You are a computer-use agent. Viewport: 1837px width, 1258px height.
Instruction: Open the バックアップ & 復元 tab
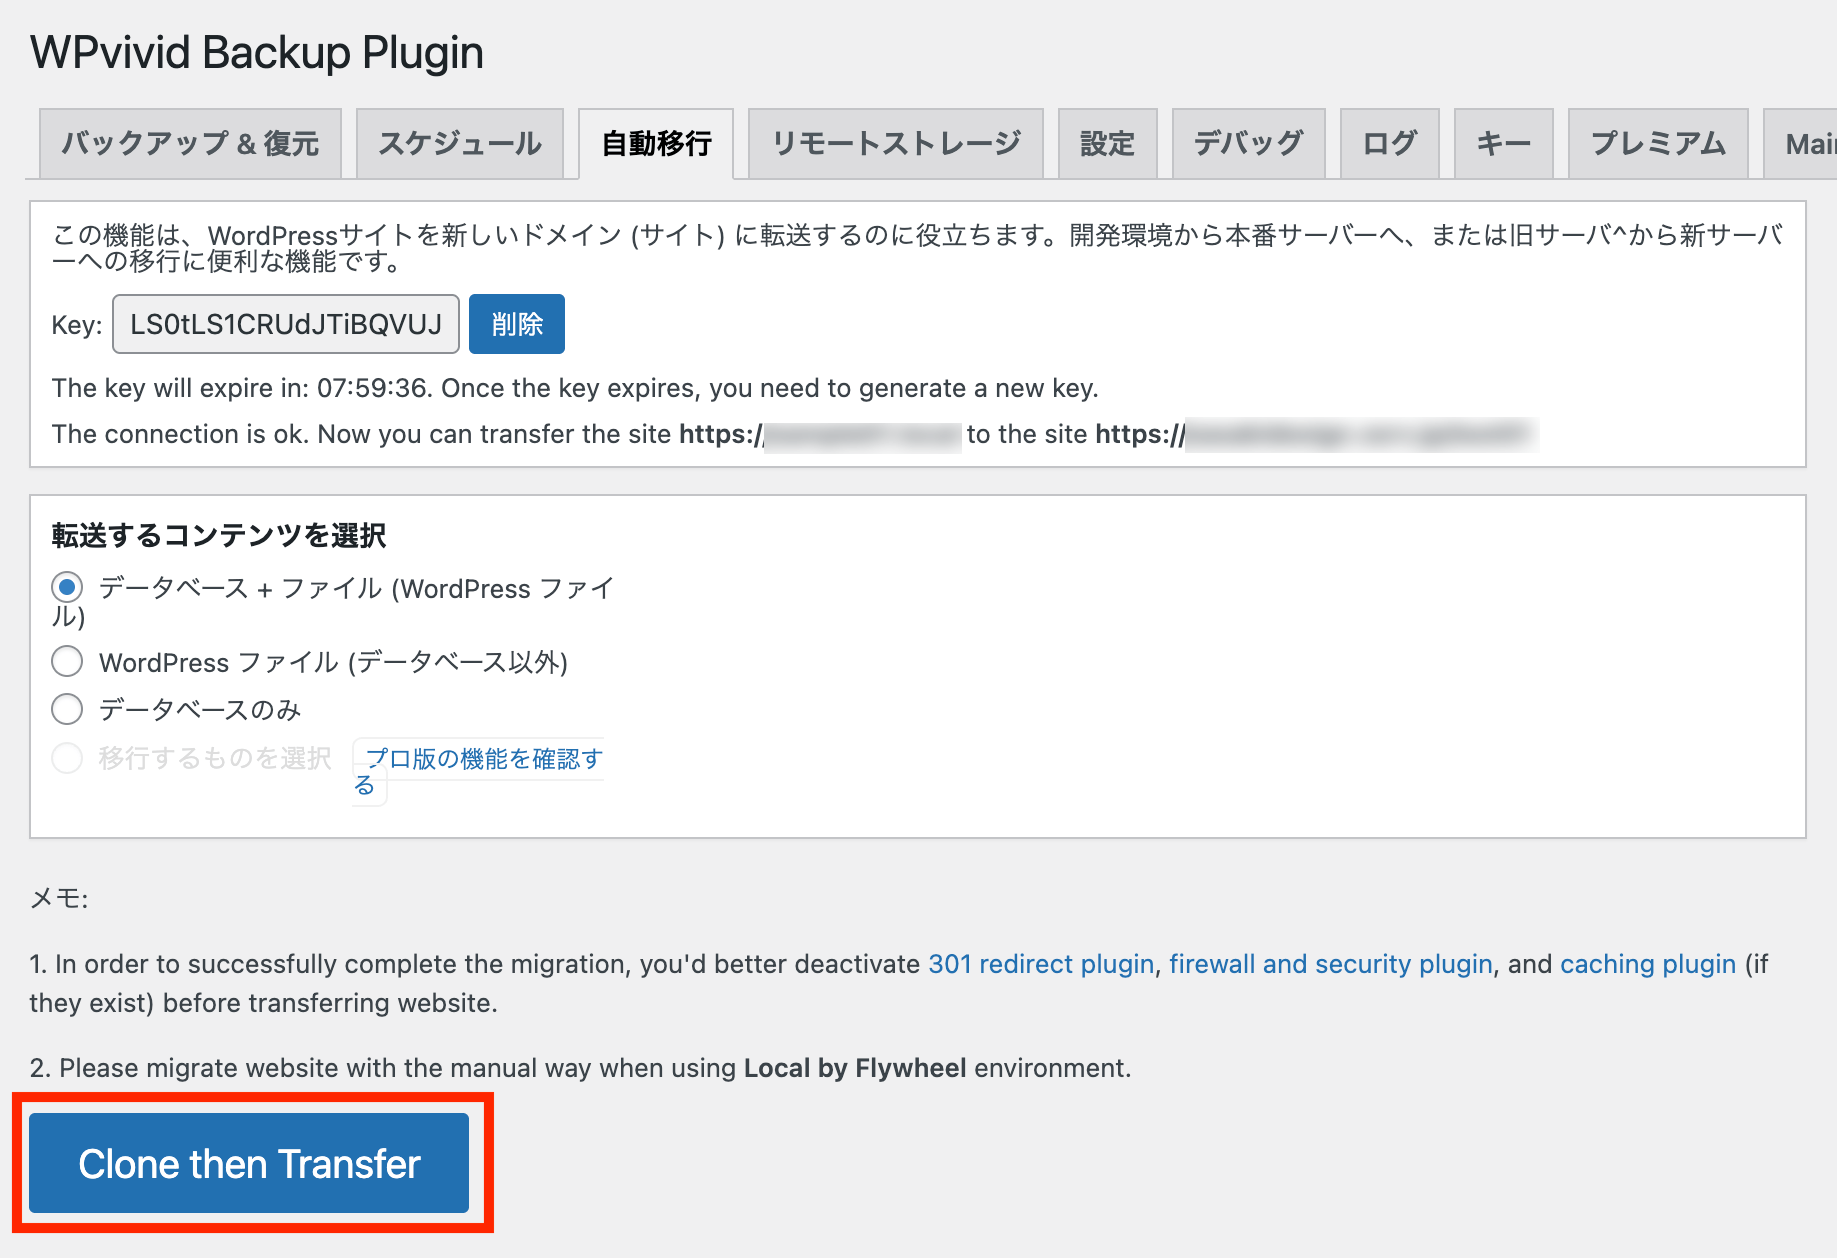tap(190, 144)
